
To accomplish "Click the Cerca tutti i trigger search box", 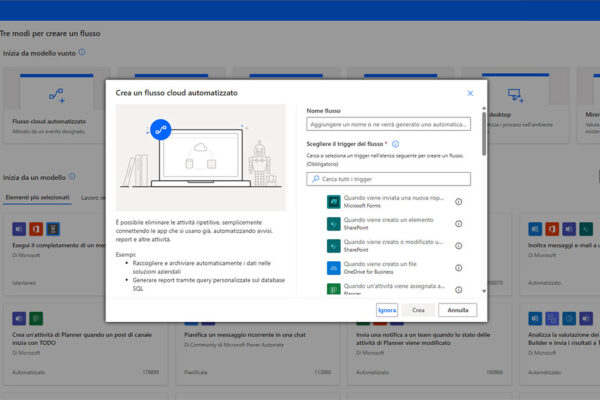I will coord(388,179).
